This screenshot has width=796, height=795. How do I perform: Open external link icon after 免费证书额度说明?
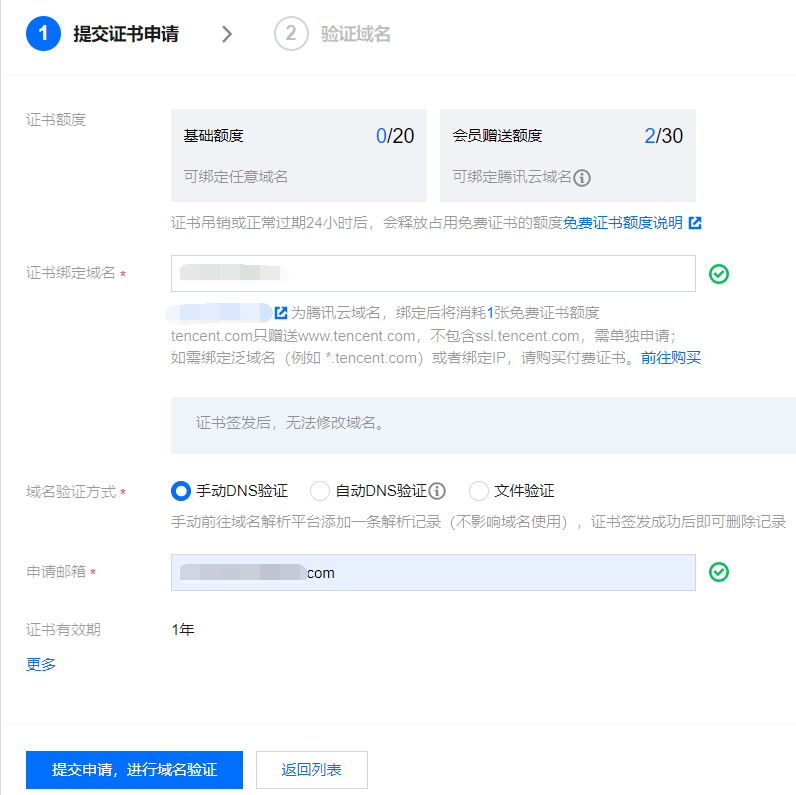coord(695,223)
